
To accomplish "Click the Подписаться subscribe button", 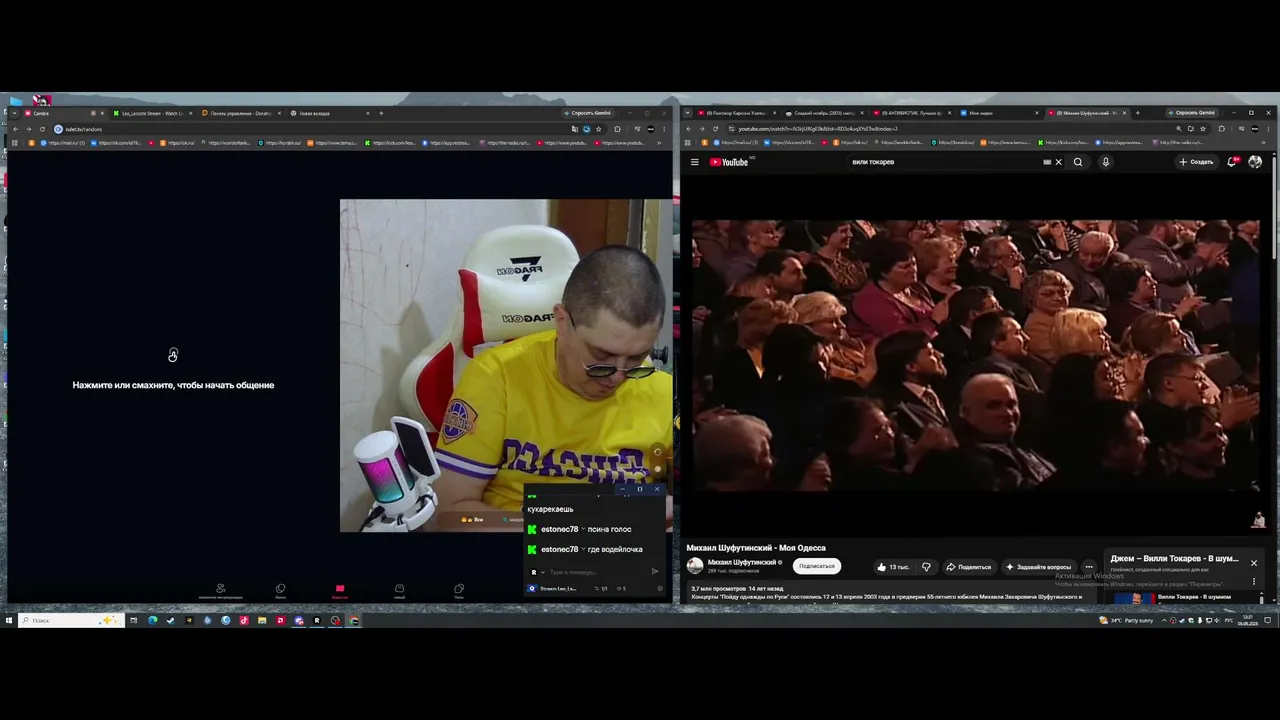I will 817,566.
